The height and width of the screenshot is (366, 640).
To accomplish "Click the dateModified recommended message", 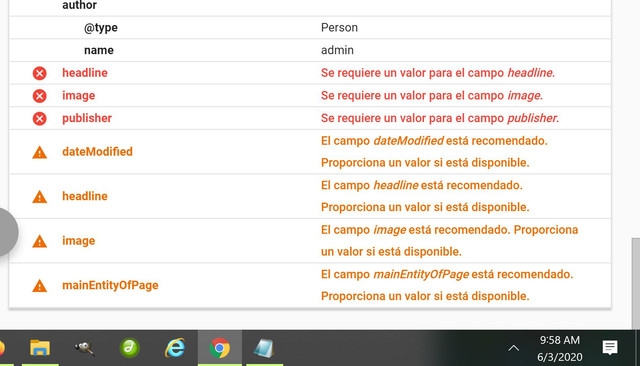I will click(434, 152).
